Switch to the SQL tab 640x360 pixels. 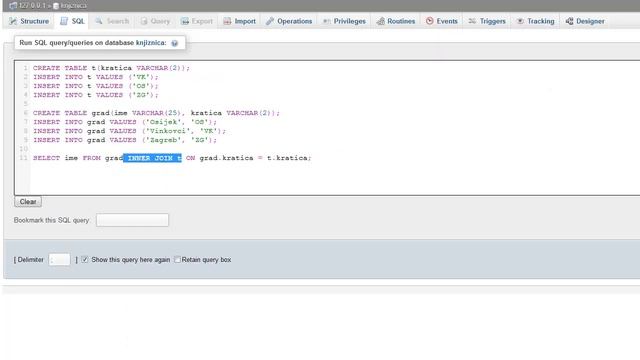click(72, 21)
